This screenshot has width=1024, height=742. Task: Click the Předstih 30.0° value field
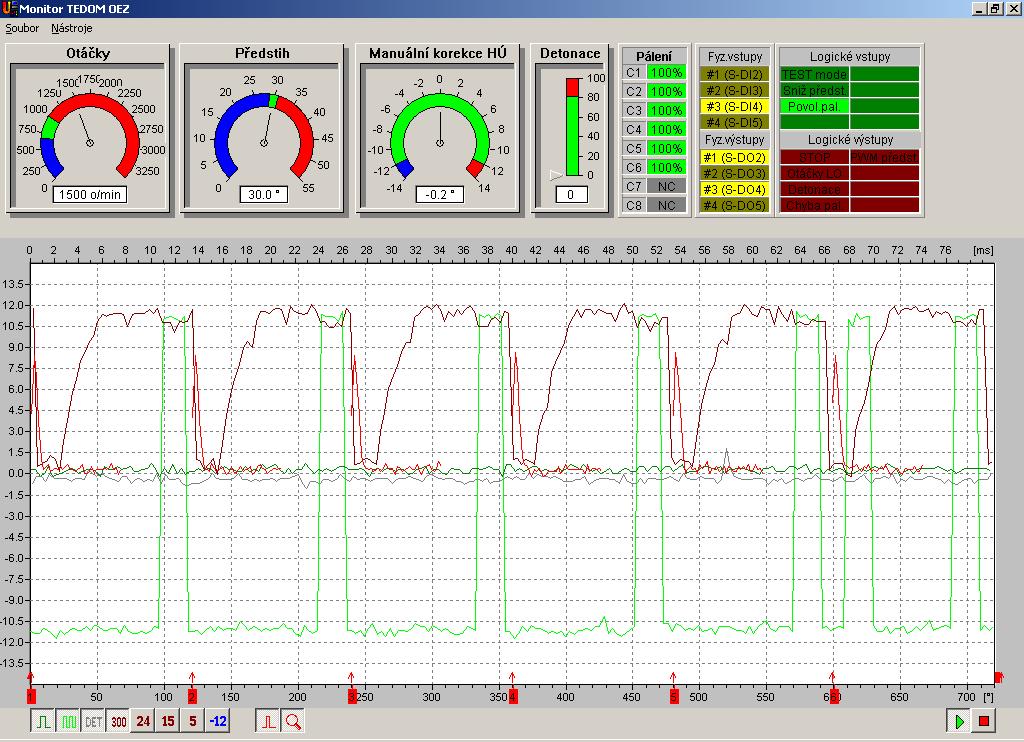point(264,194)
